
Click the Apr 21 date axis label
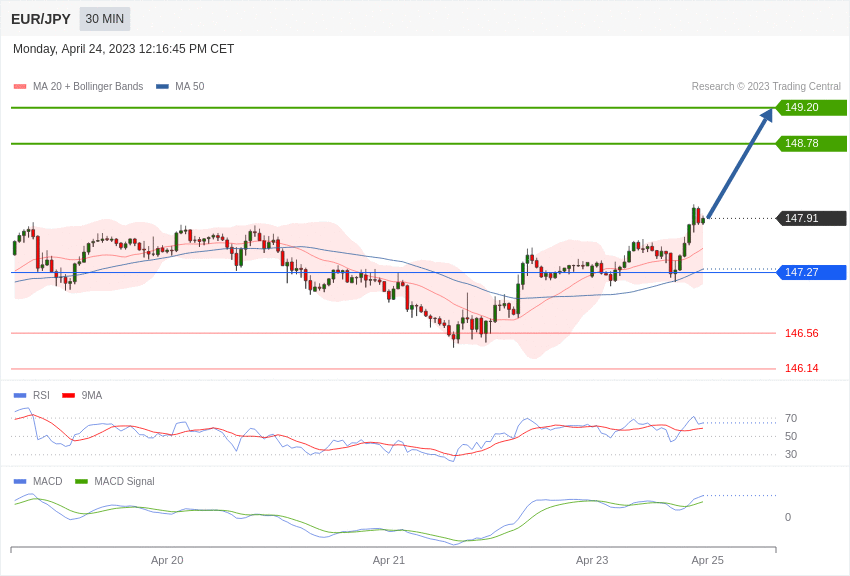tap(389, 560)
